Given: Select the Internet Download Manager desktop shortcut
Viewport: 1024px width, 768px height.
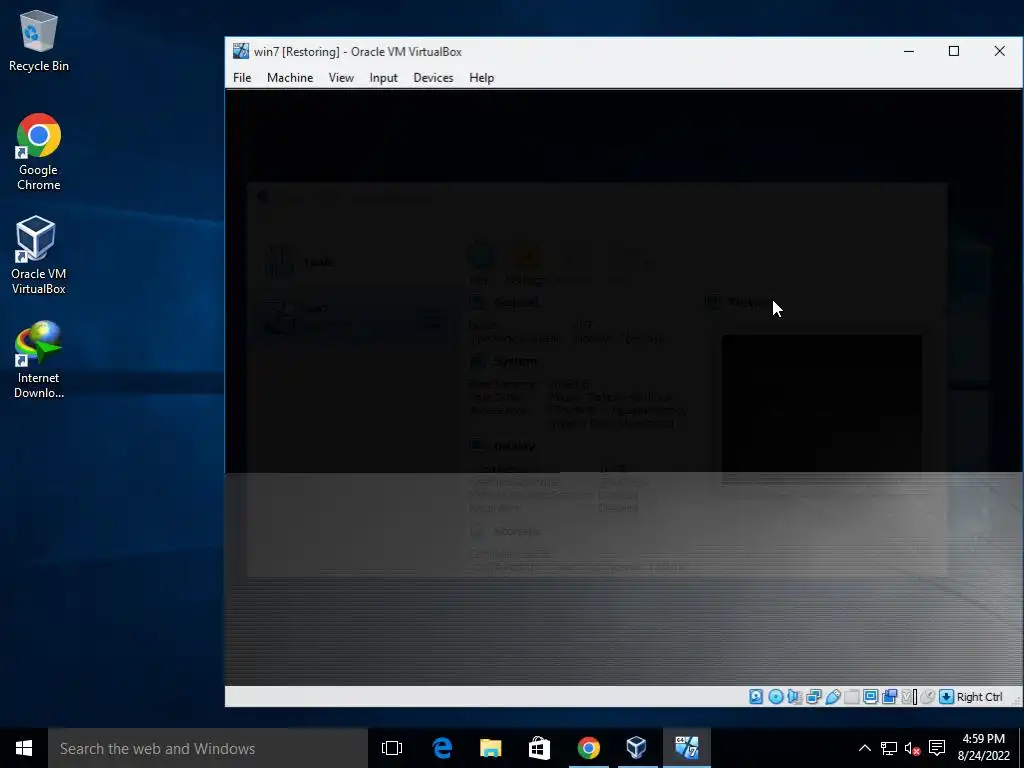Looking at the screenshot, I should pos(39,359).
